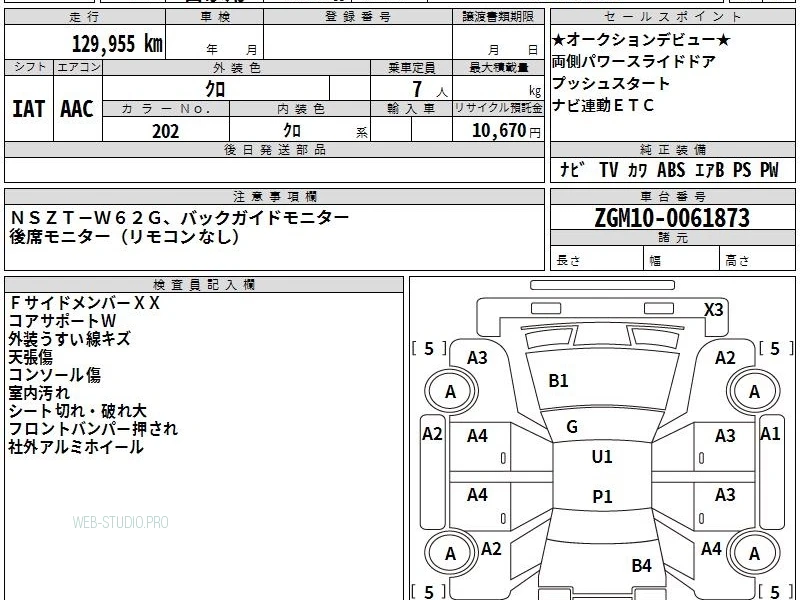800x600 pixels.
Task: Click the B4 mark on rear hatch
Action: click(x=641, y=565)
